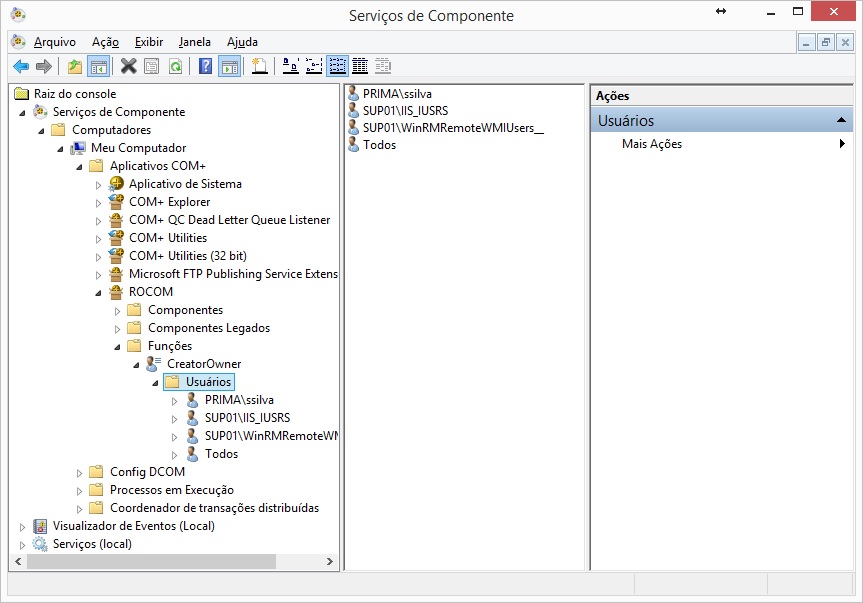Open the Ajuda menu
This screenshot has width=863, height=603.
click(x=242, y=42)
